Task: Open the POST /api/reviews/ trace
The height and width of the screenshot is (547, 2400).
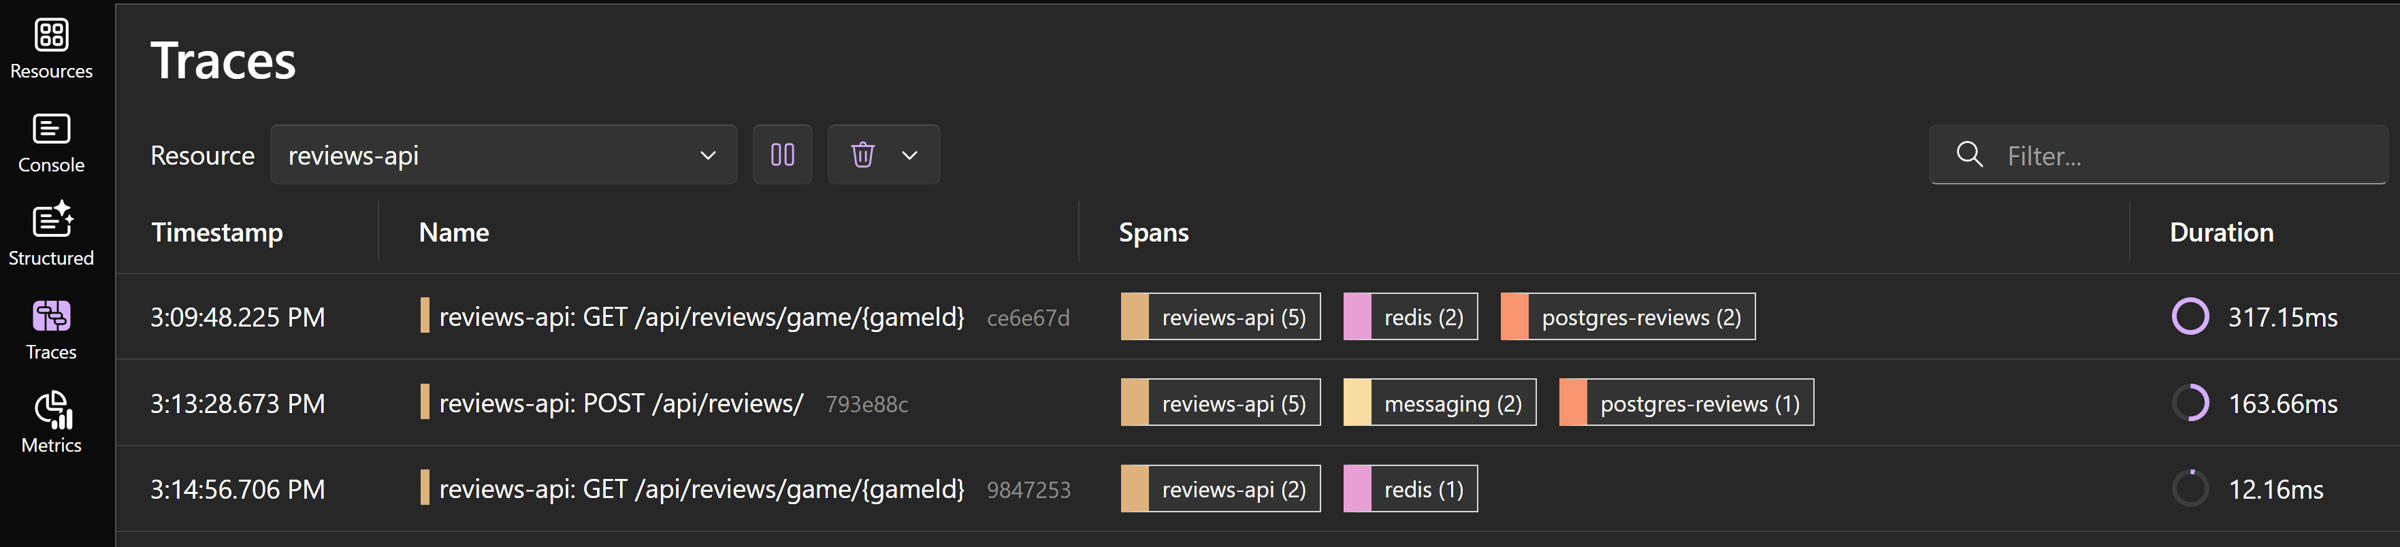Action: pyautogui.click(x=621, y=403)
